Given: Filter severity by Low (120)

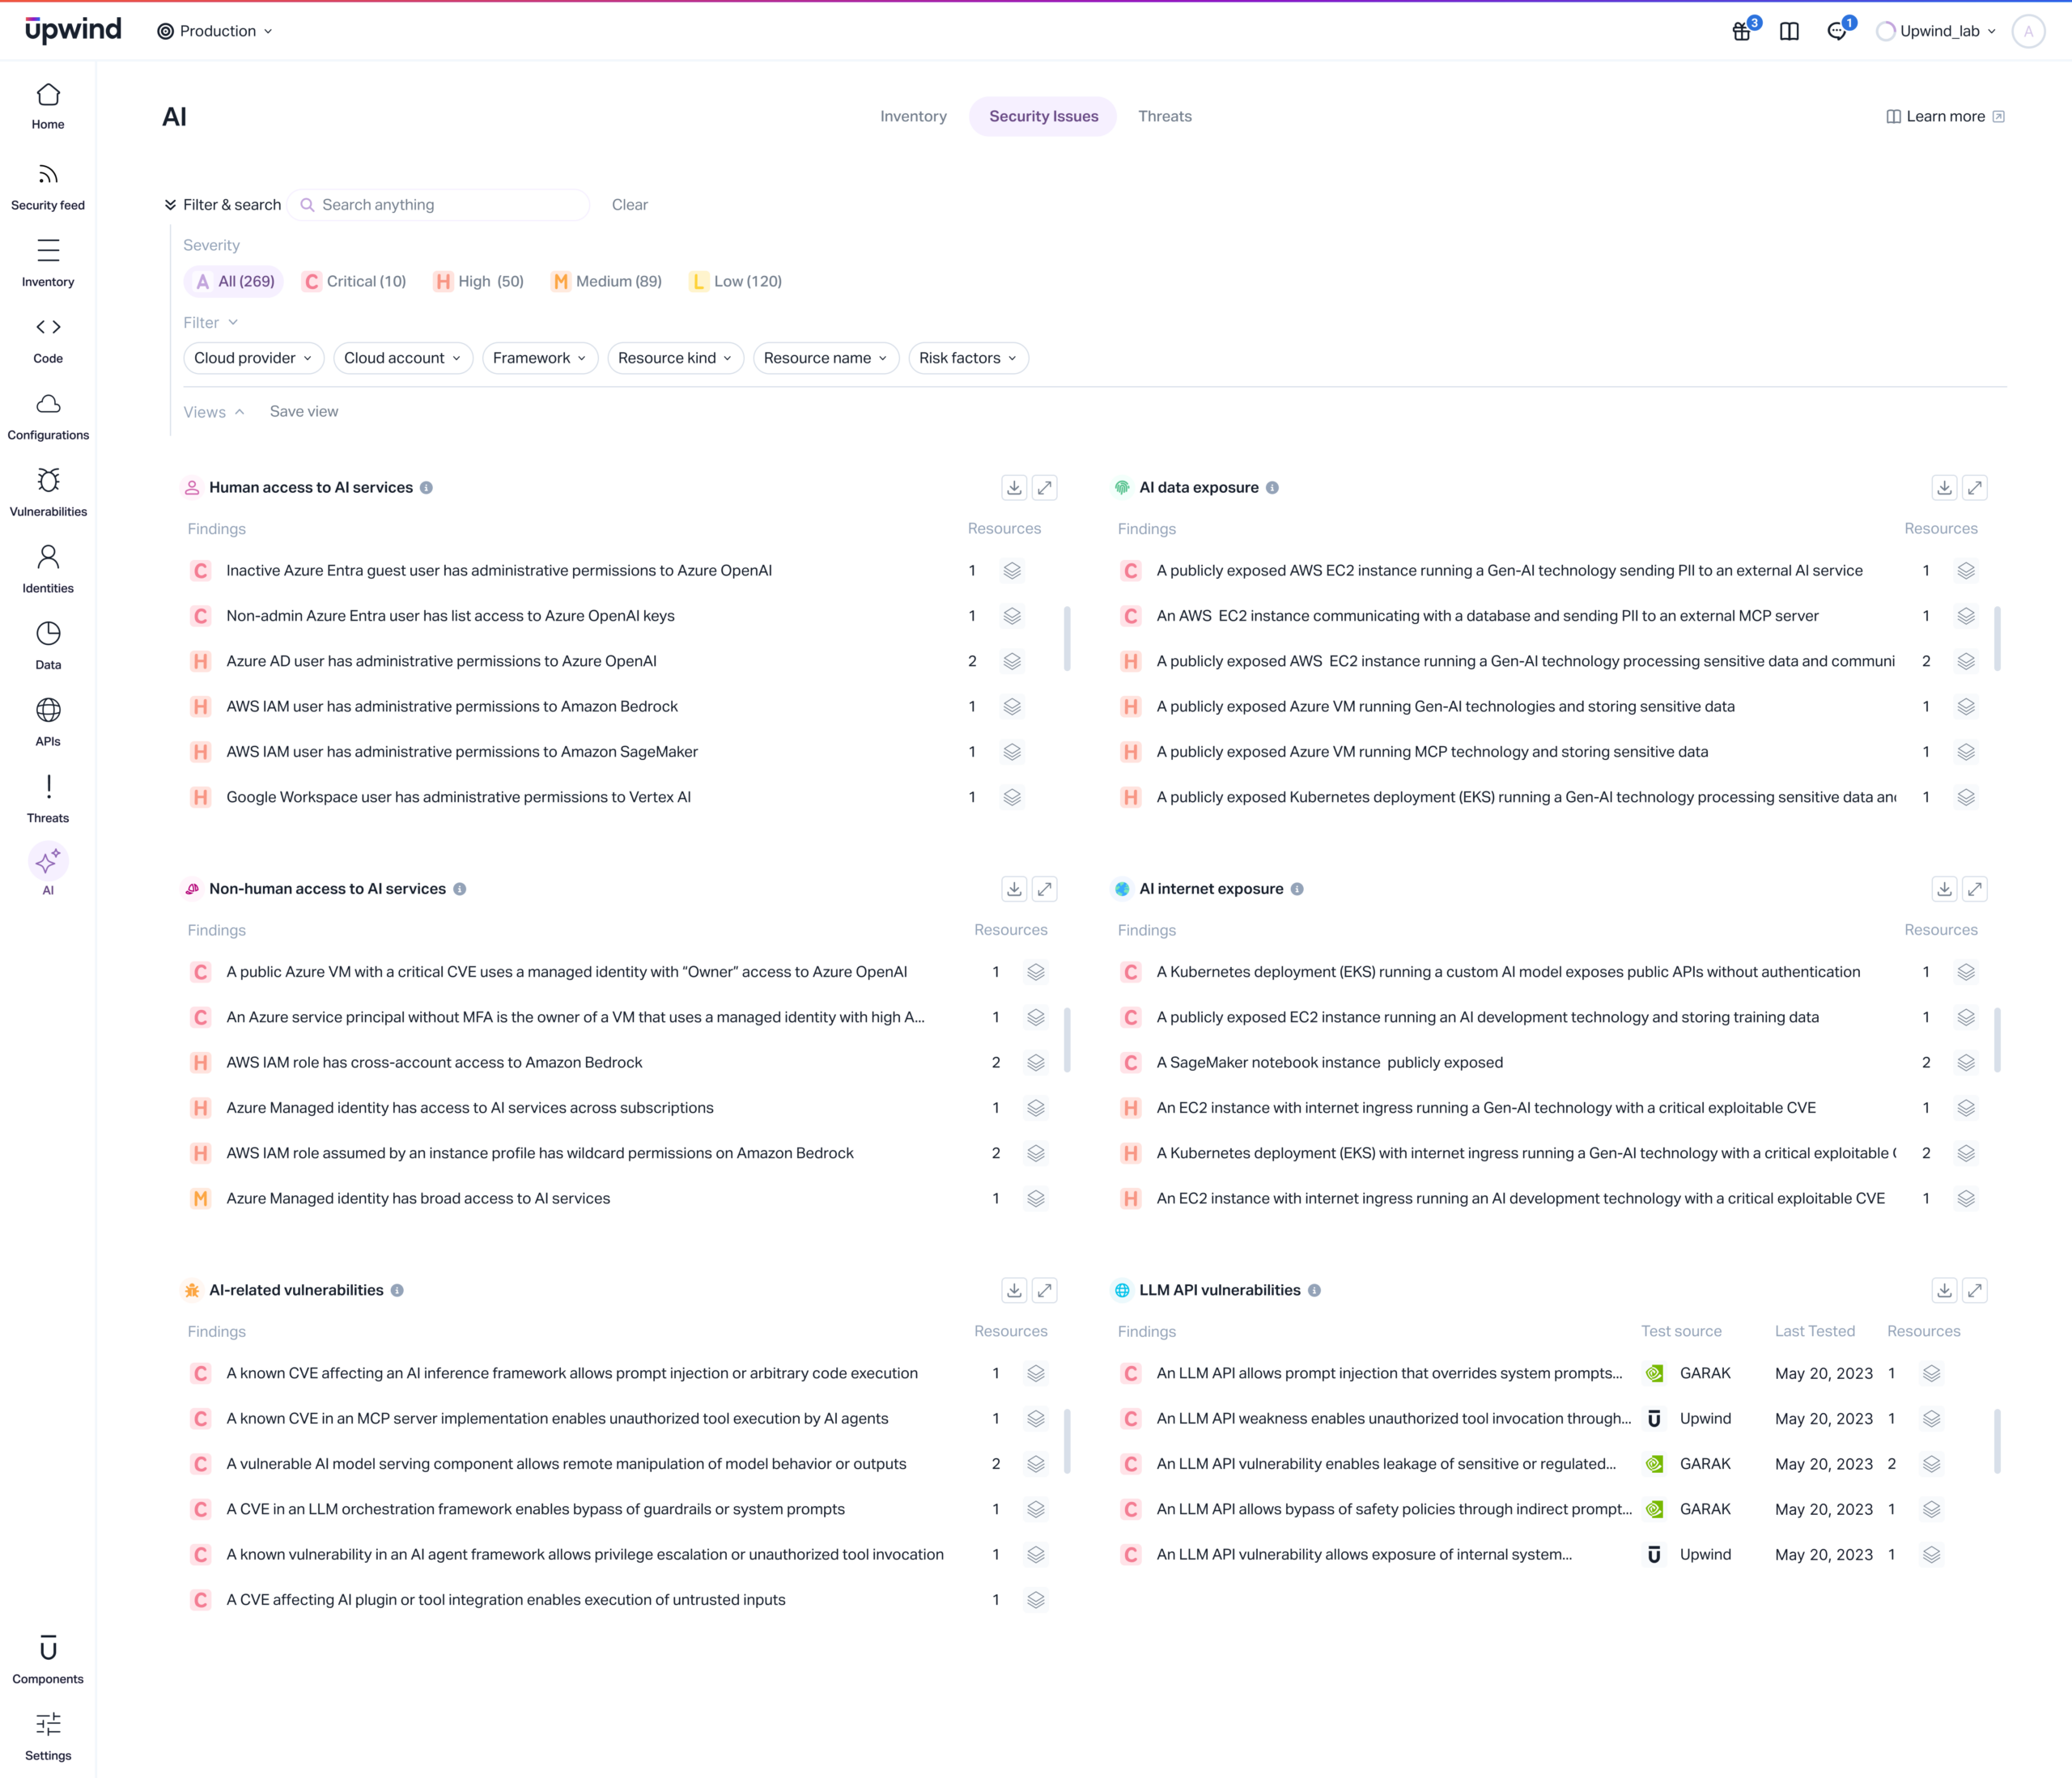Looking at the screenshot, I should click(x=736, y=281).
